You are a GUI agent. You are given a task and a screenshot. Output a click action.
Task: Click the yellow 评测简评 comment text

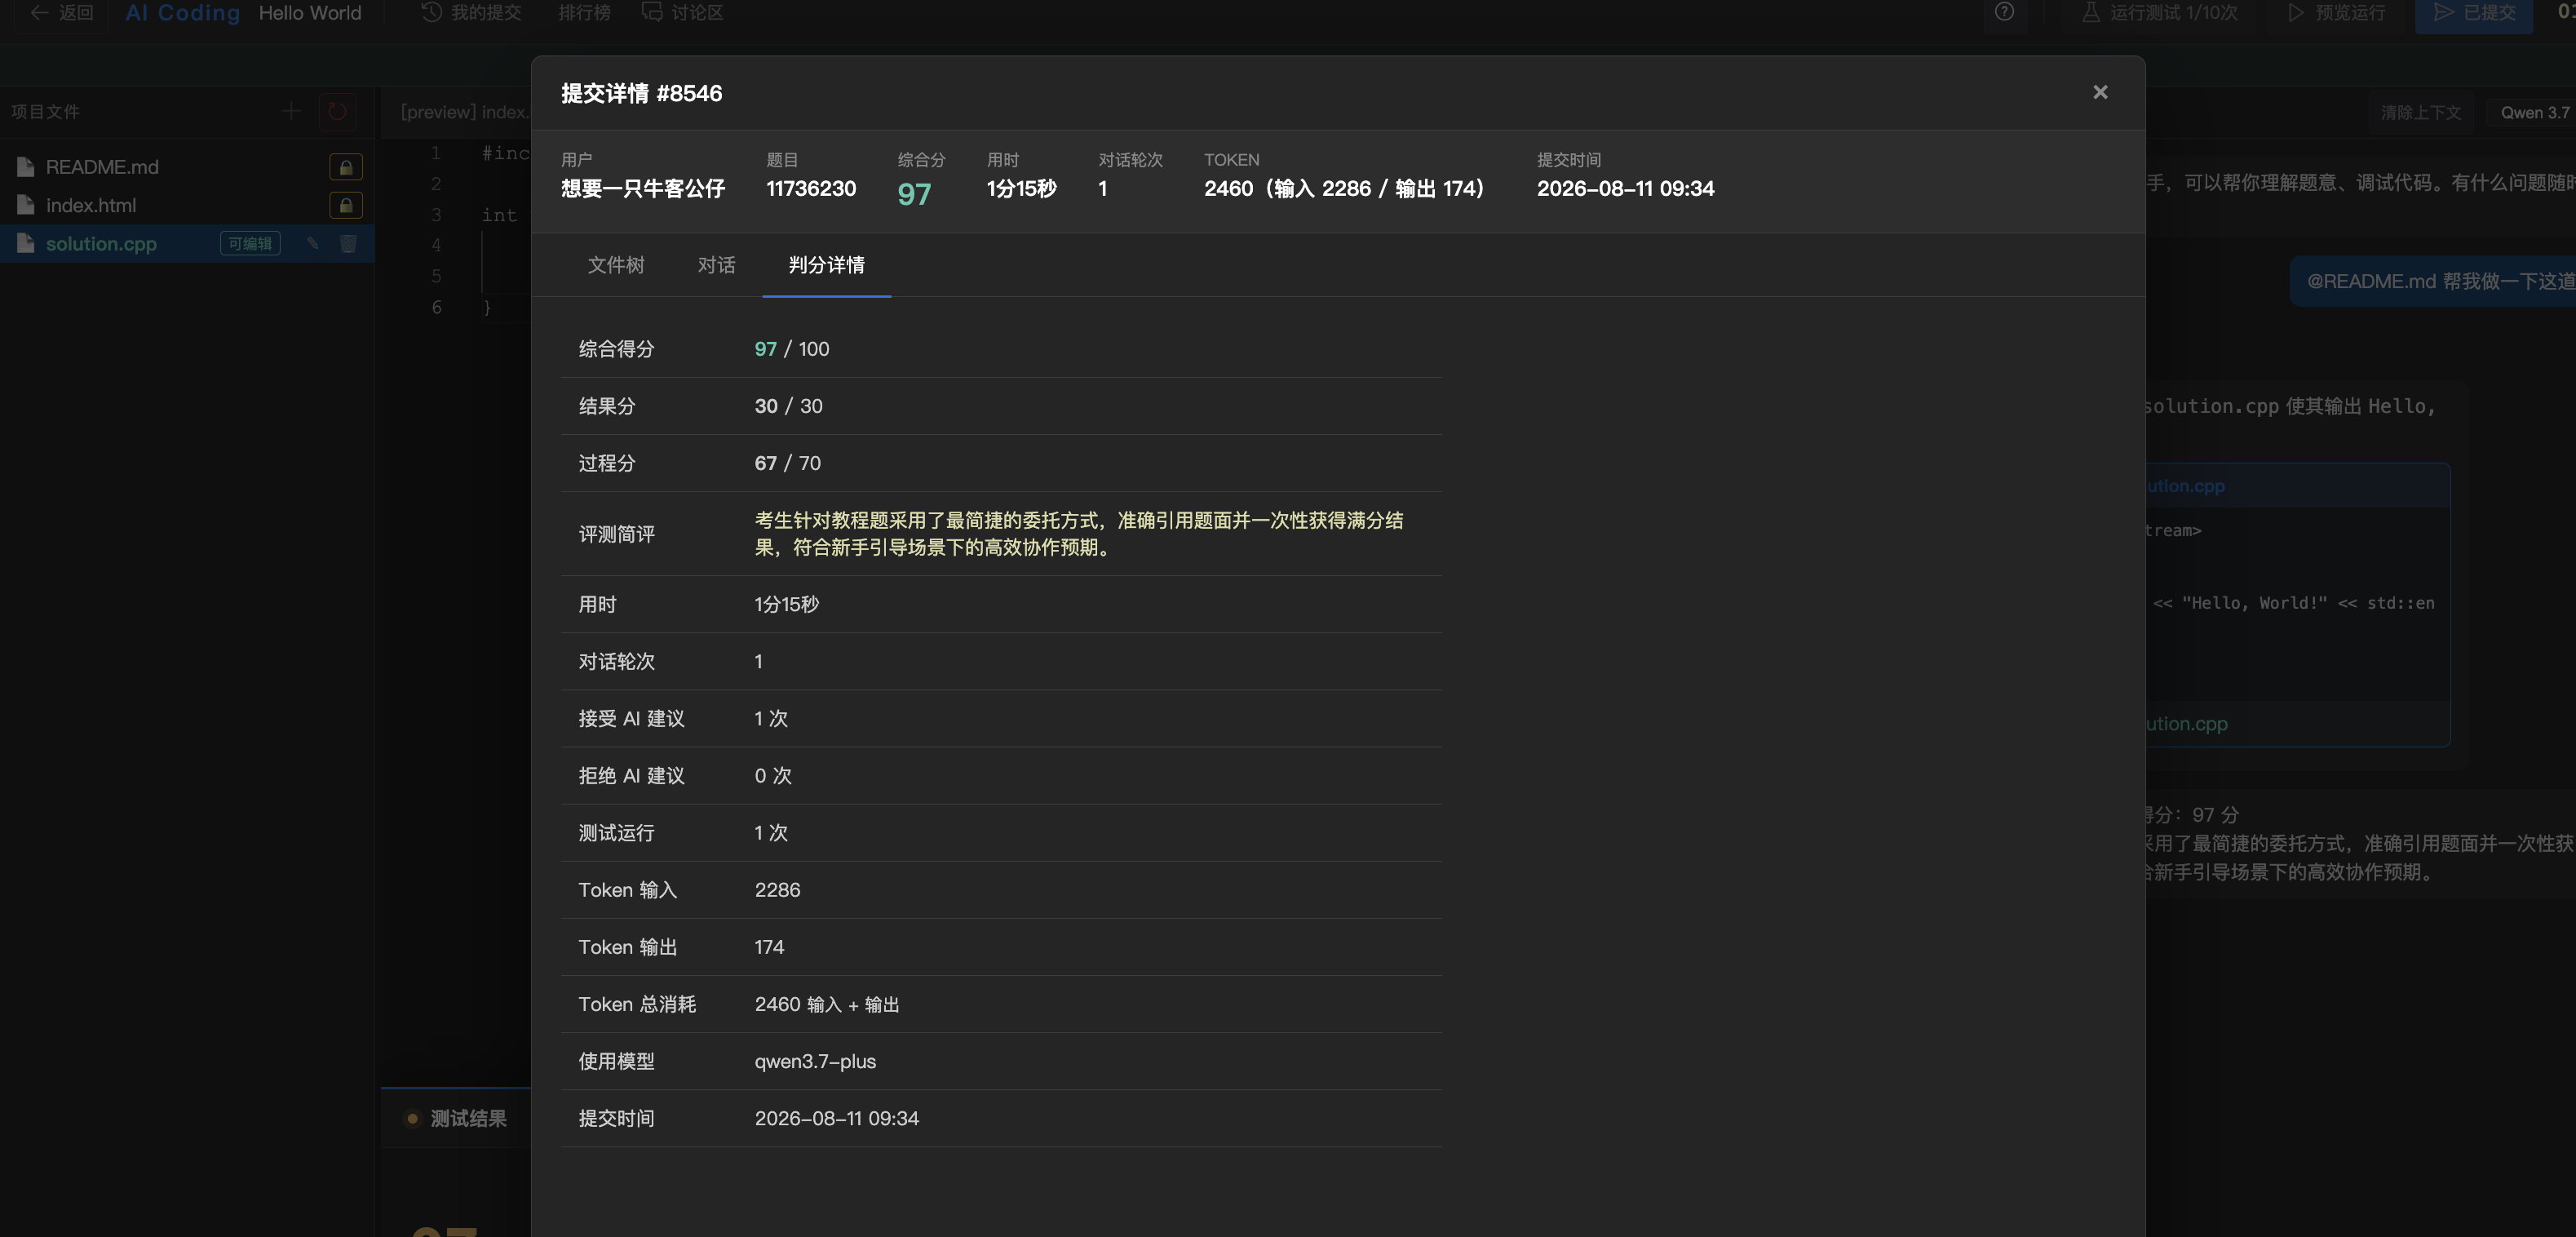tap(1079, 534)
